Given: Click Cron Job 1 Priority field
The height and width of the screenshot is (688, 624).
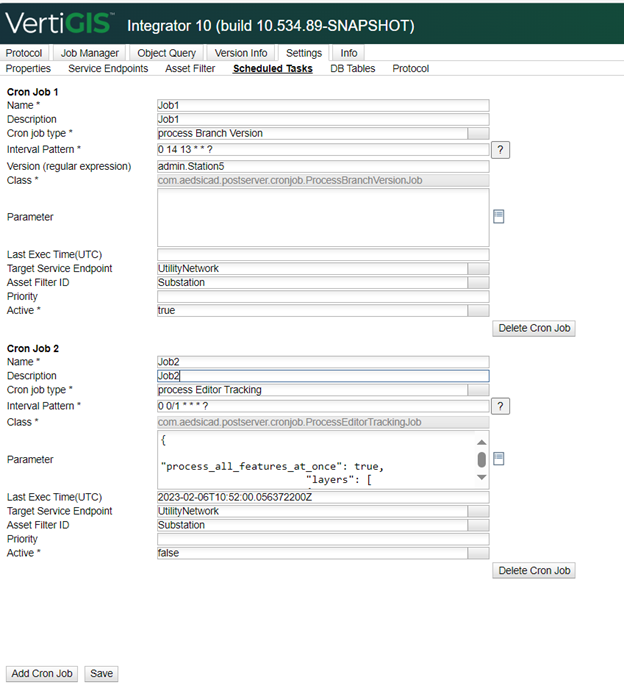Looking at the screenshot, I should tap(323, 297).
